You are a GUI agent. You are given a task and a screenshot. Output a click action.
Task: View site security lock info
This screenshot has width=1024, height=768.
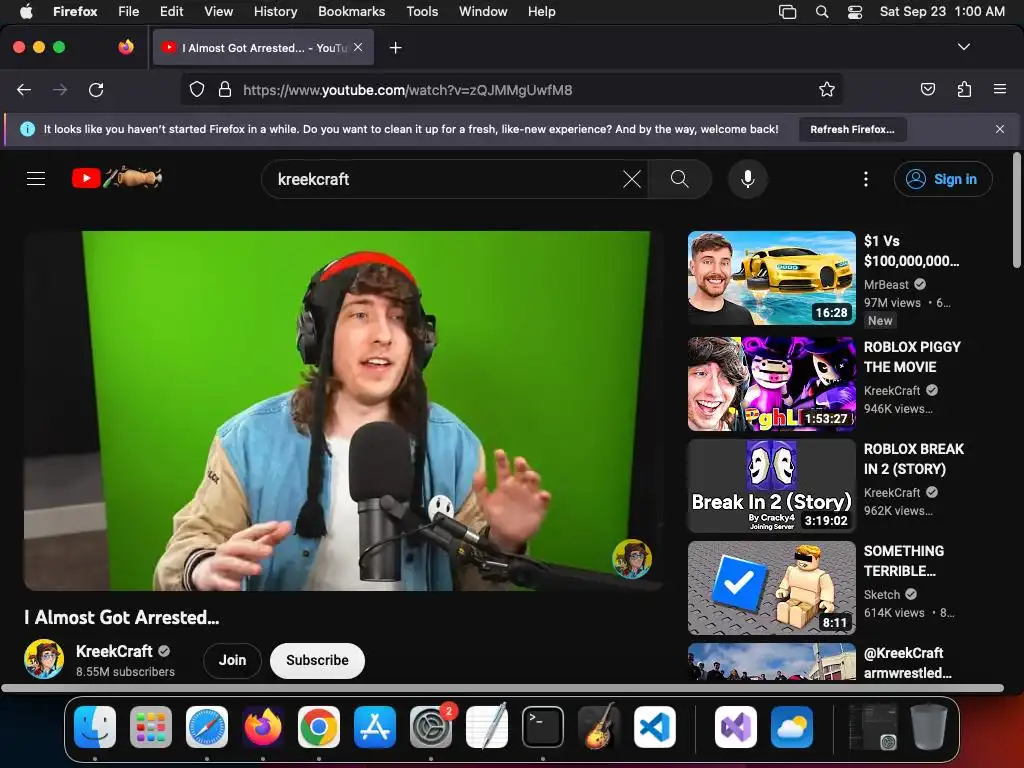point(225,89)
